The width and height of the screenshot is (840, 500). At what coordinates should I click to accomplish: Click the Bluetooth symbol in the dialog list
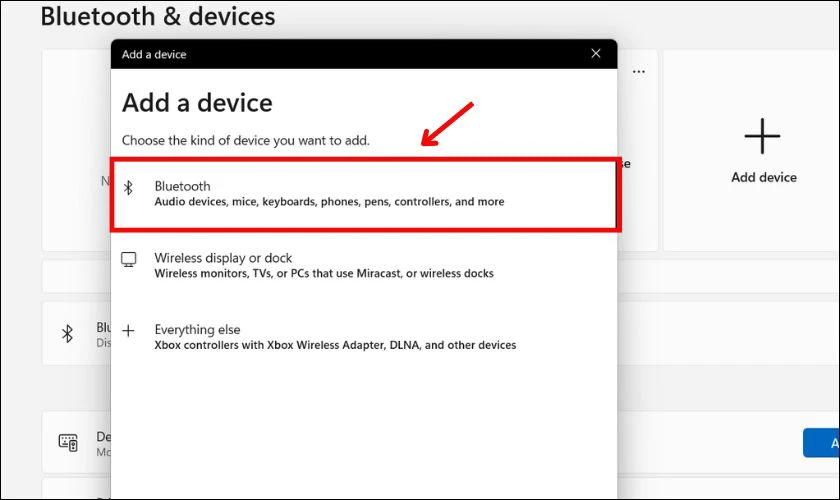tap(128, 188)
